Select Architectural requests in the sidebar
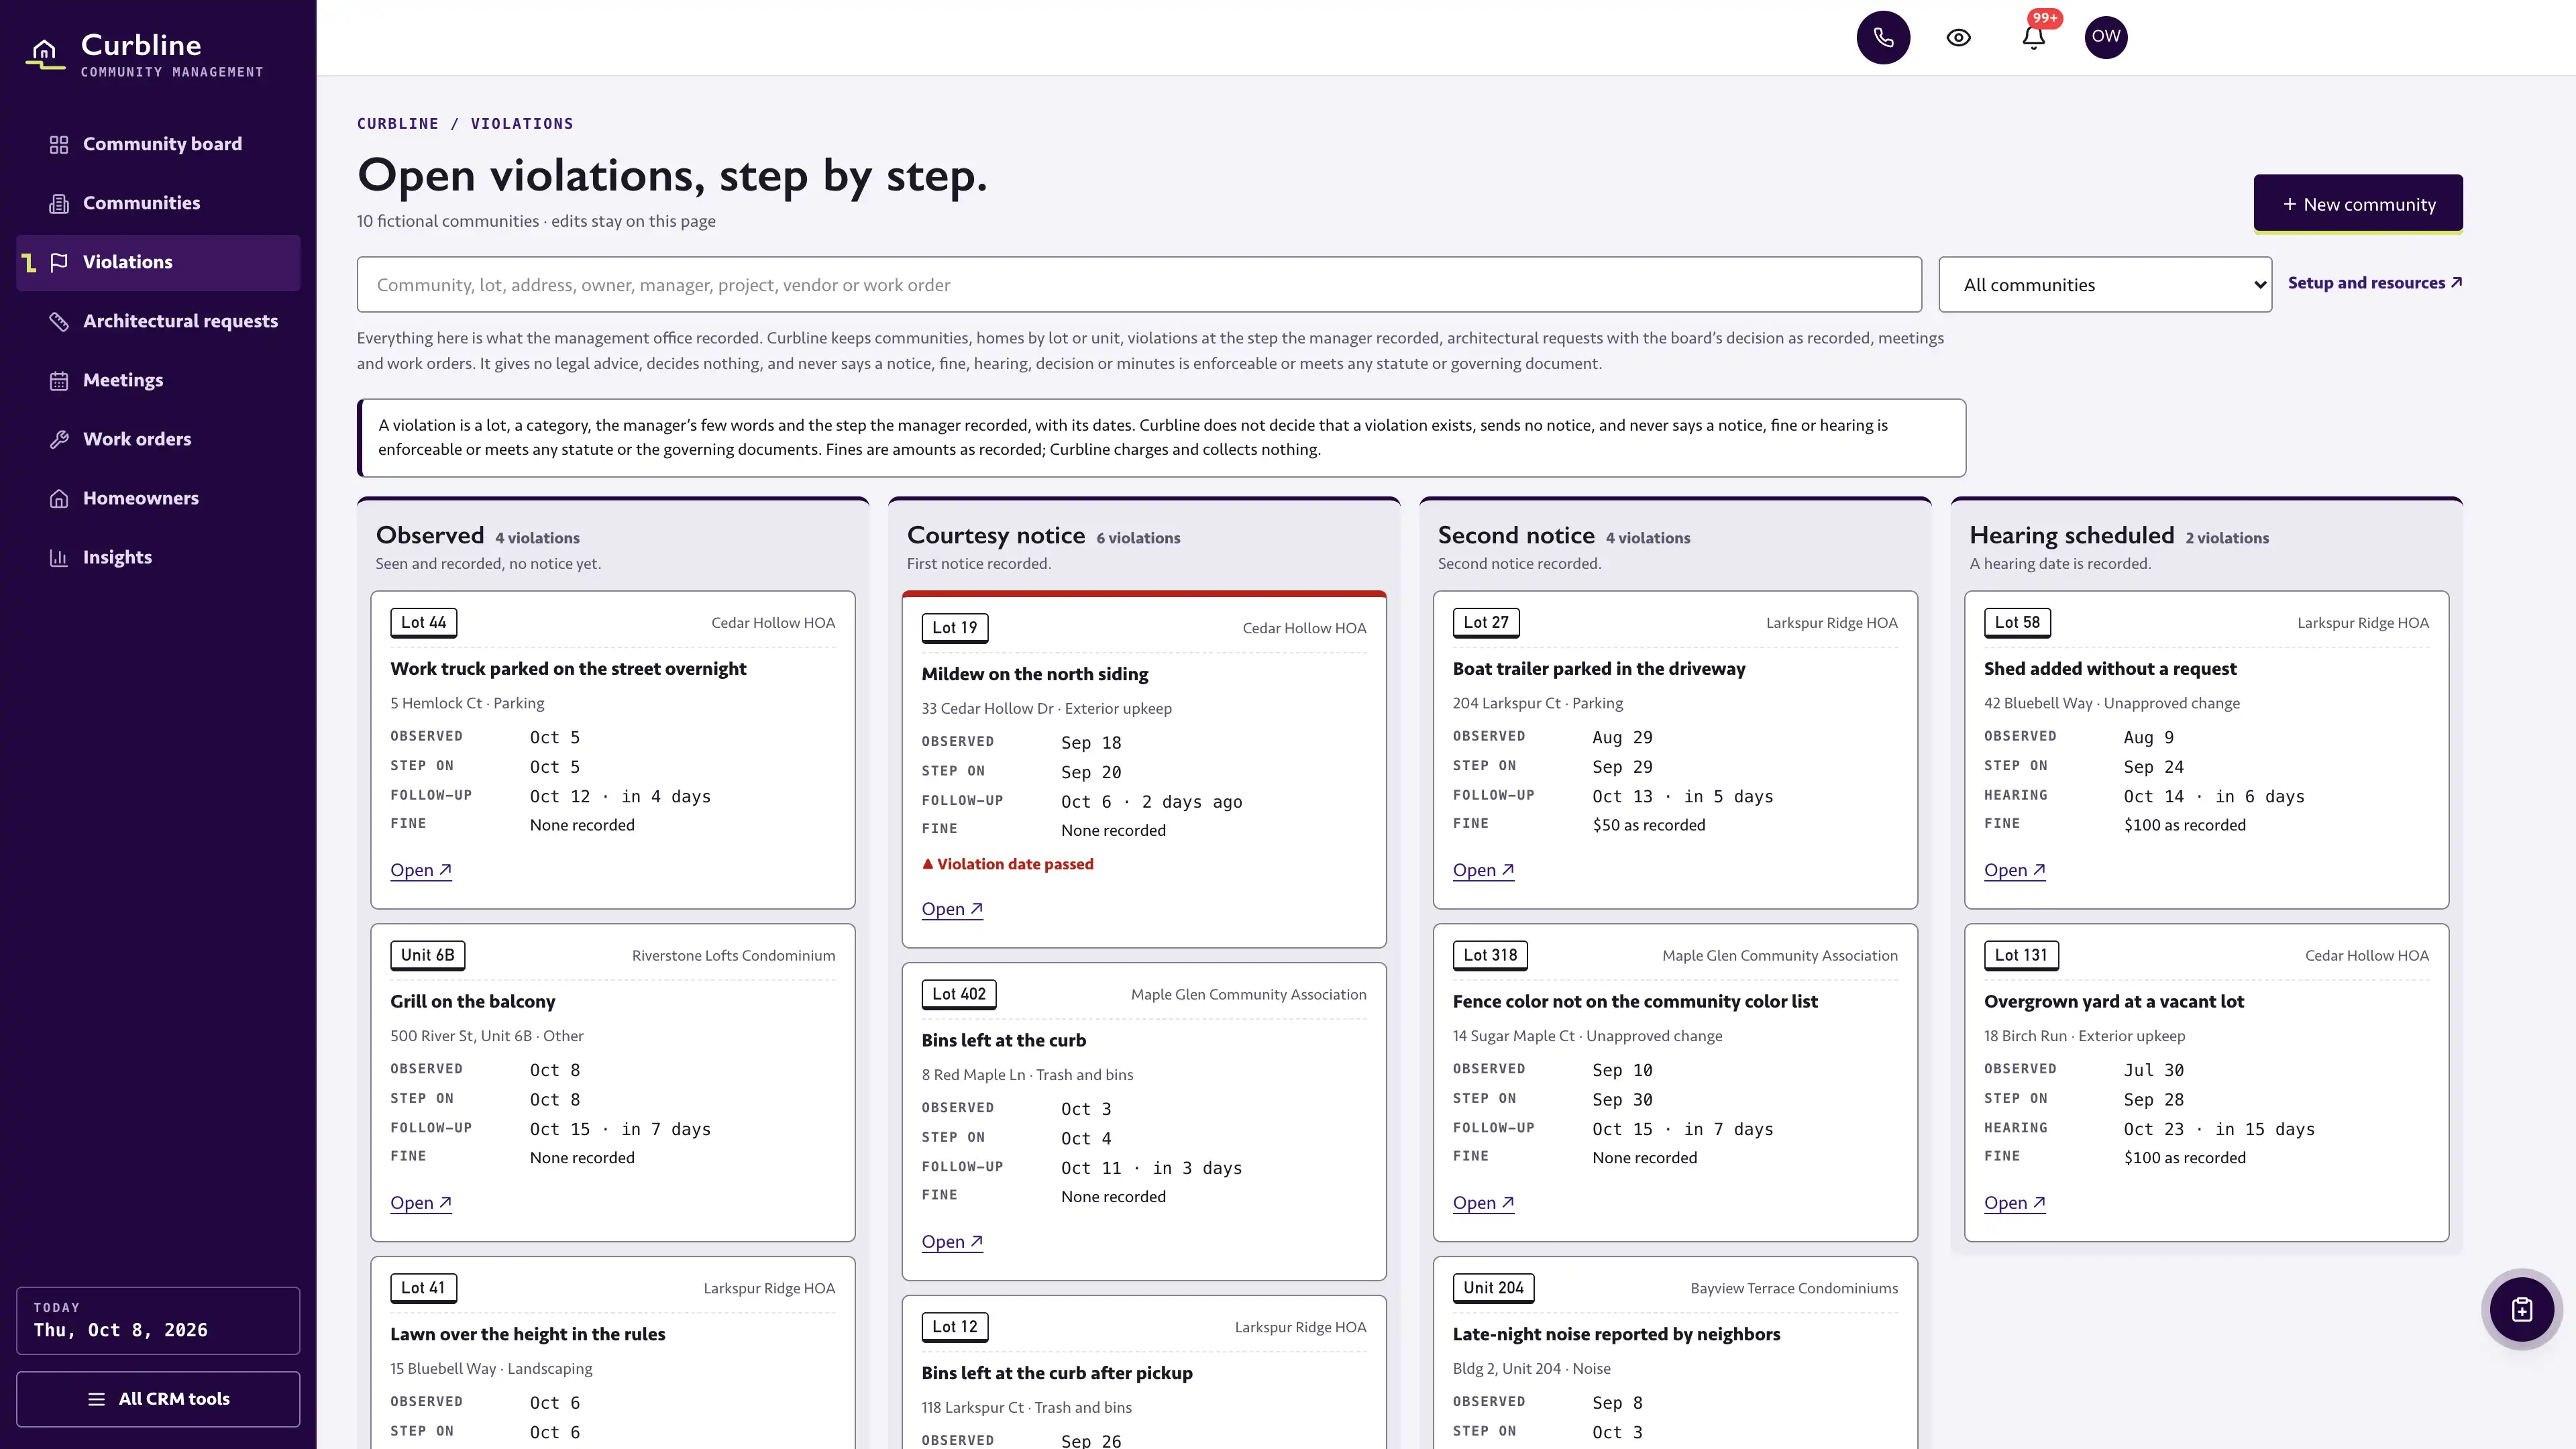Image resolution: width=2576 pixels, height=1449 pixels. point(158,321)
